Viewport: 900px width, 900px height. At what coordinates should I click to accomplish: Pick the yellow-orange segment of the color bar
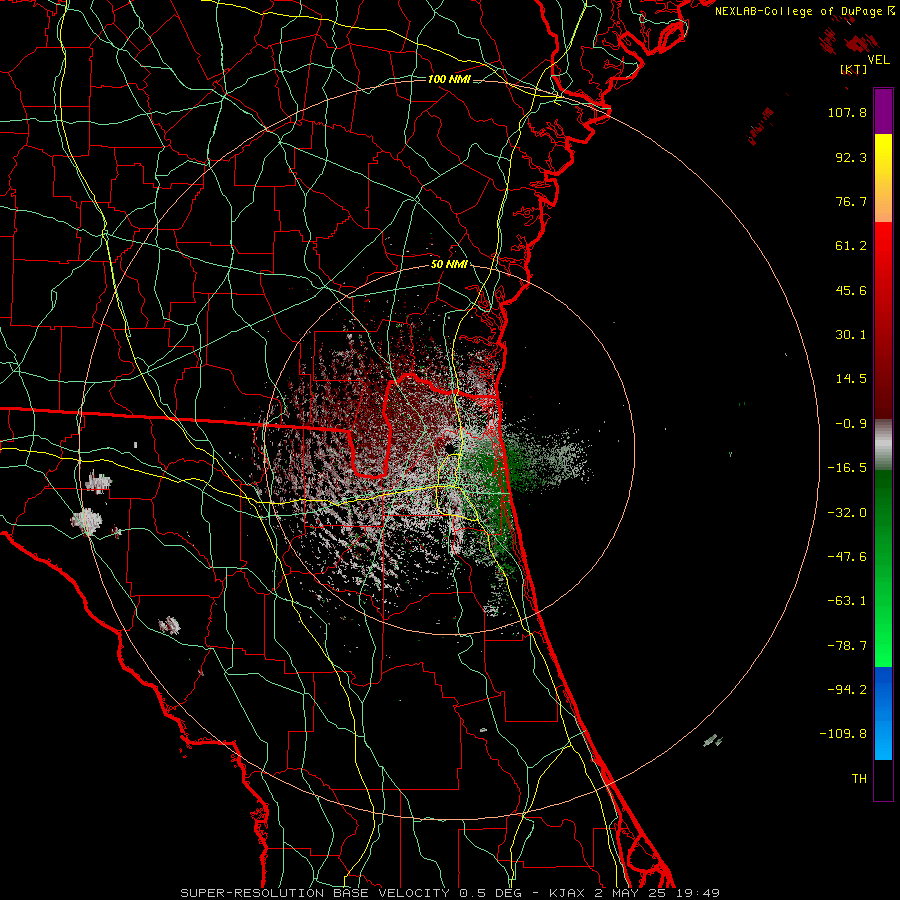click(x=883, y=178)
